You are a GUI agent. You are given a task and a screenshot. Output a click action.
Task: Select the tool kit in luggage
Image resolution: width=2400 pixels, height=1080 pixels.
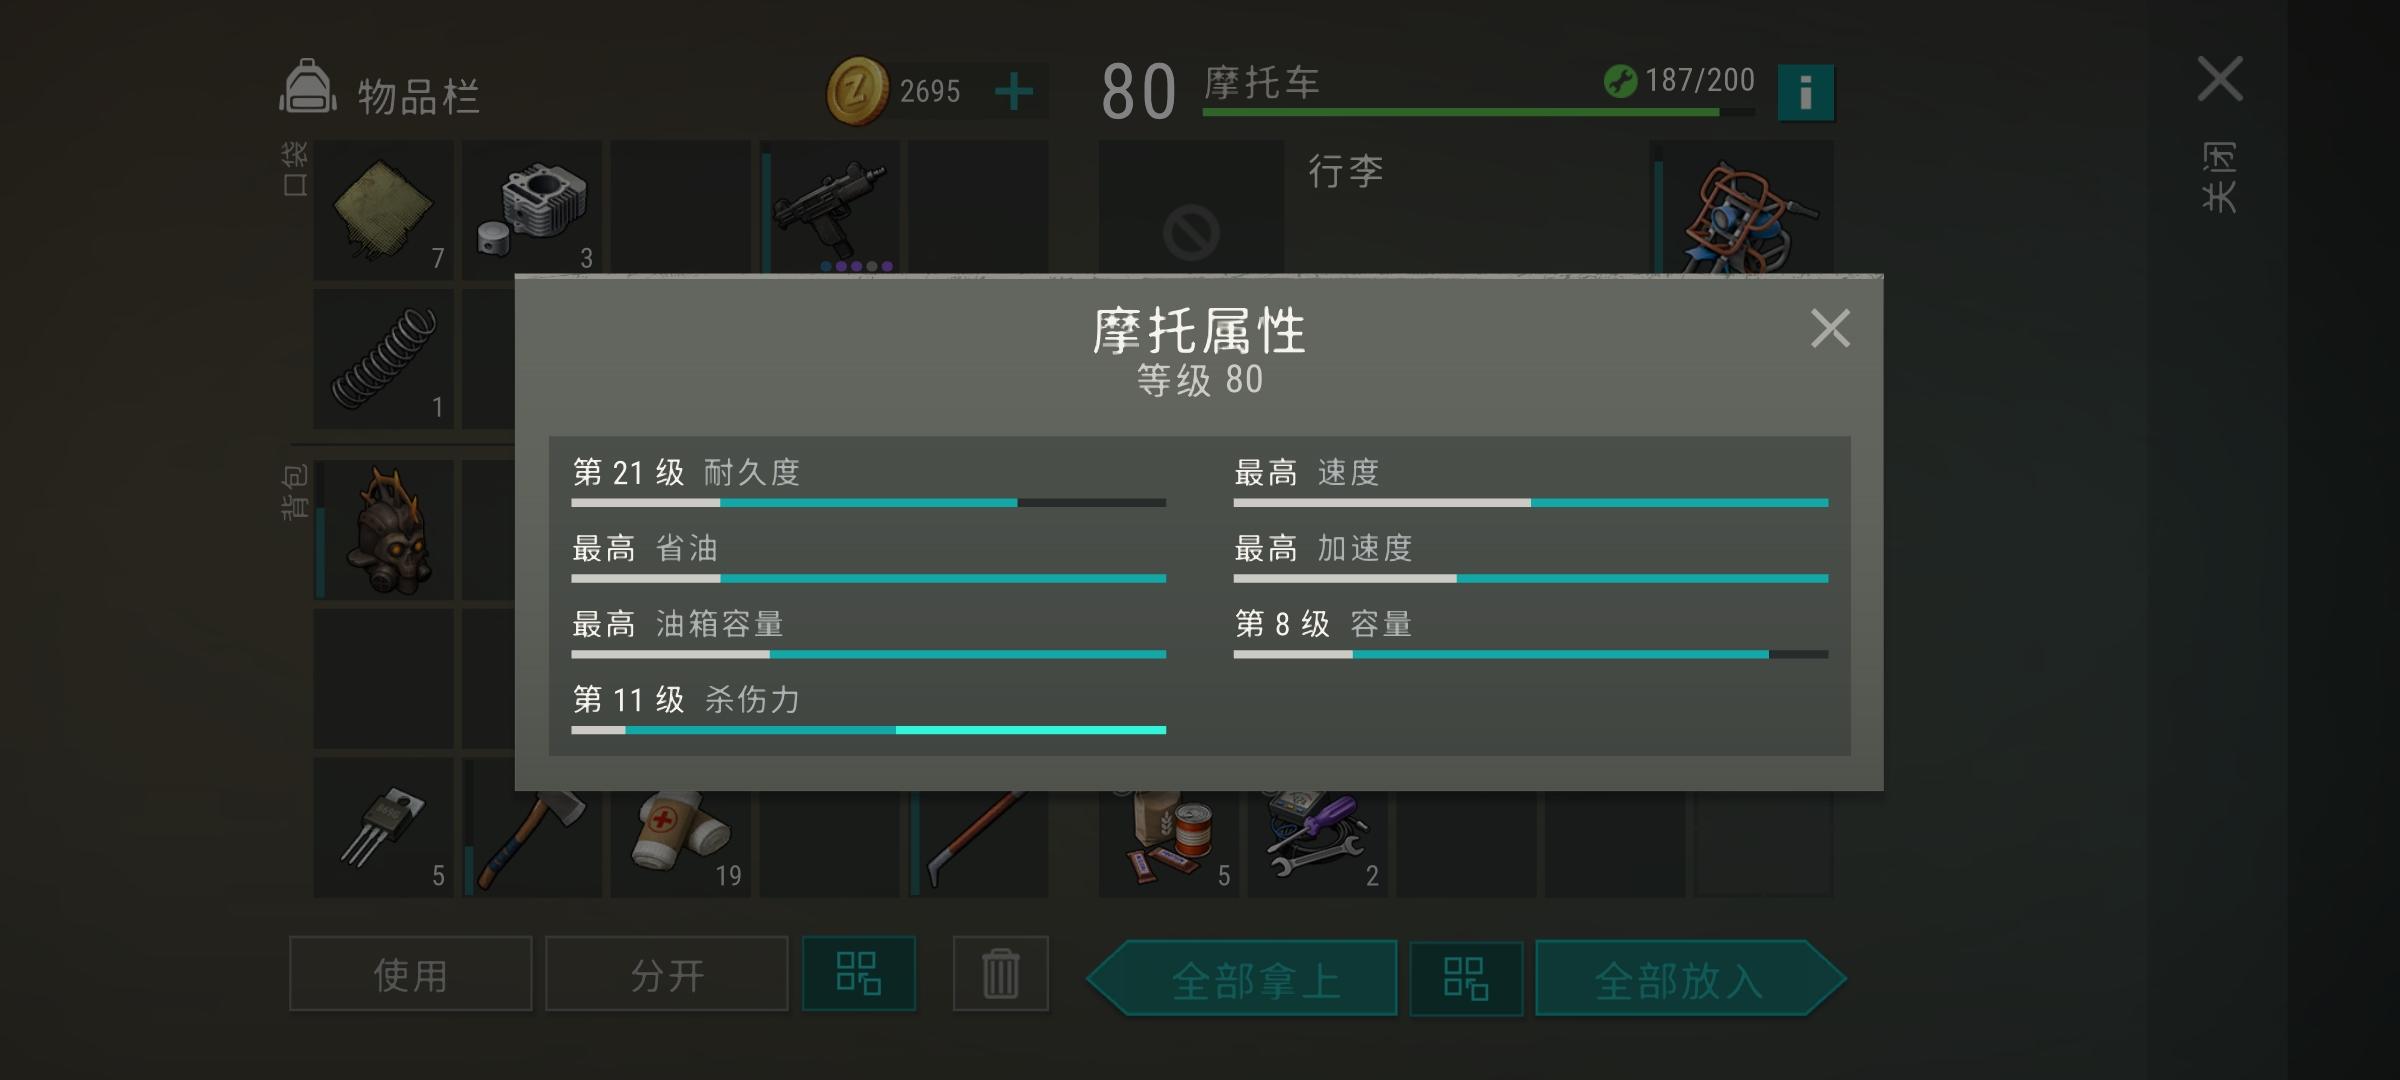coord(1317,835)
